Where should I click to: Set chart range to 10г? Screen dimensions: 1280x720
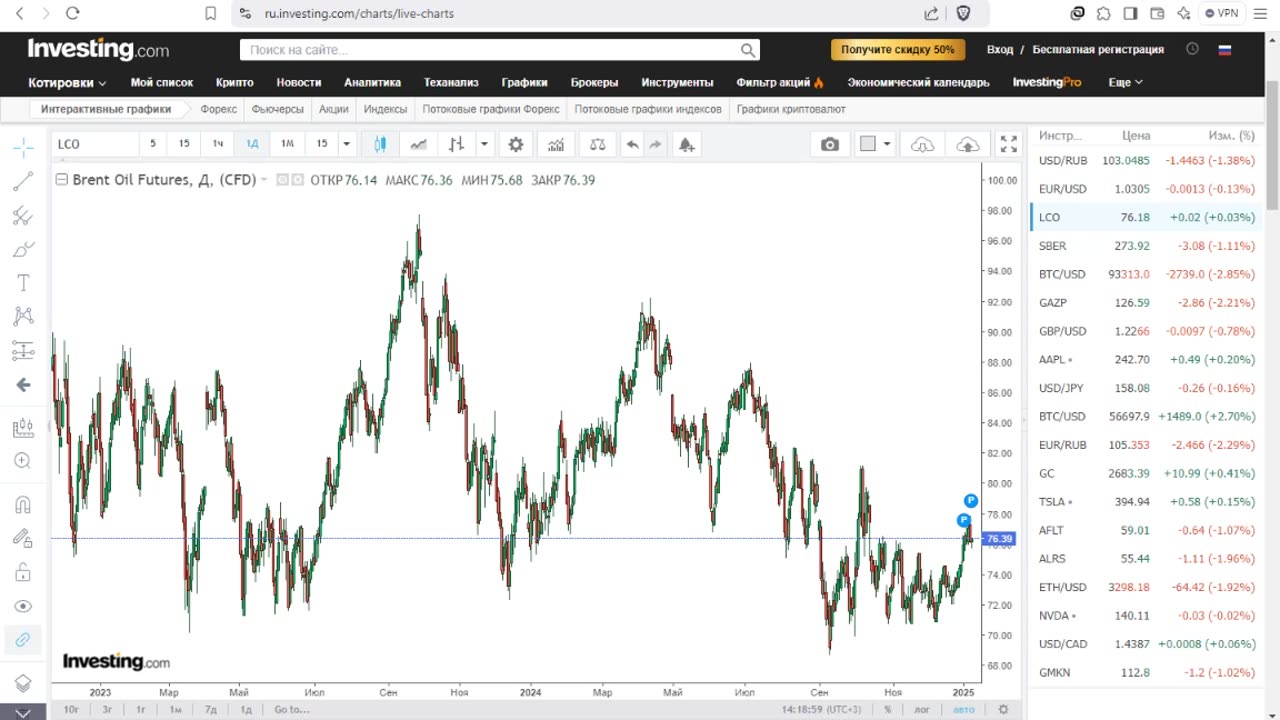click(x=71, y=709)
